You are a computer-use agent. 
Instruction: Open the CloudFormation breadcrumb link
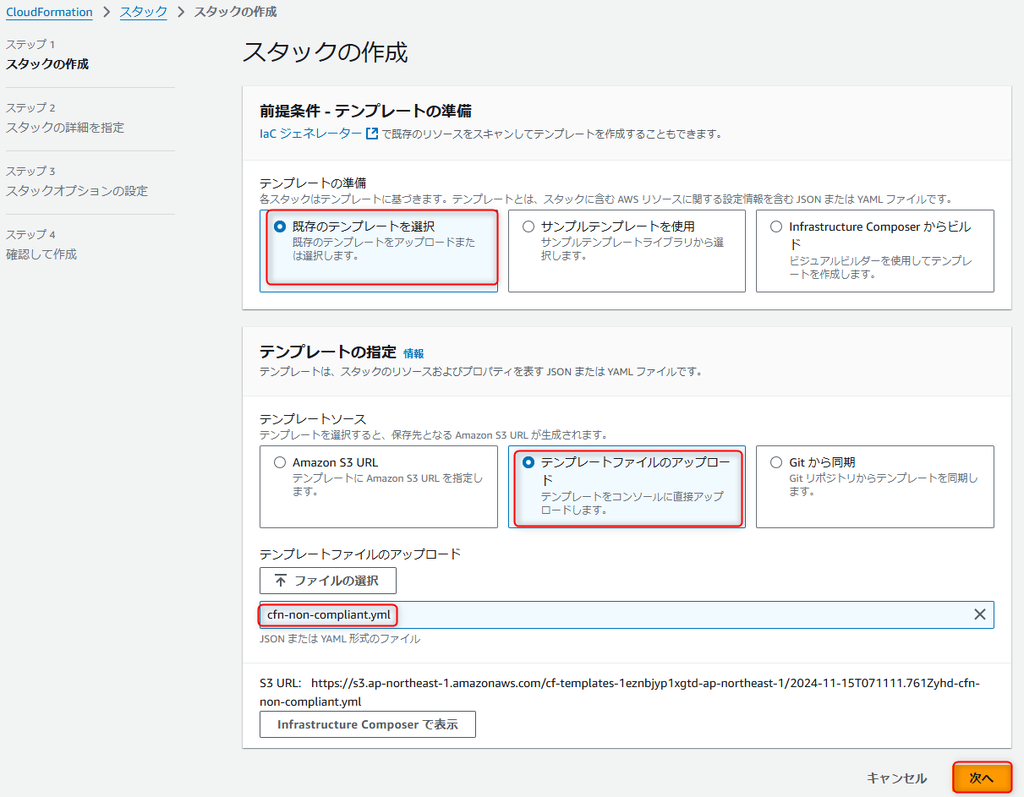(50, 12)
